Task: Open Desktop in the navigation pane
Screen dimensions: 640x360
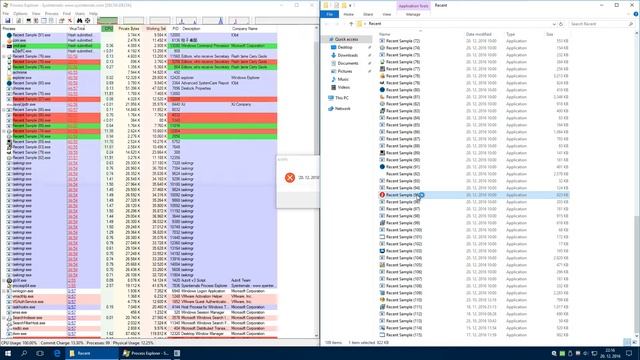Action: pyautogui.click(x=345, y=47)
